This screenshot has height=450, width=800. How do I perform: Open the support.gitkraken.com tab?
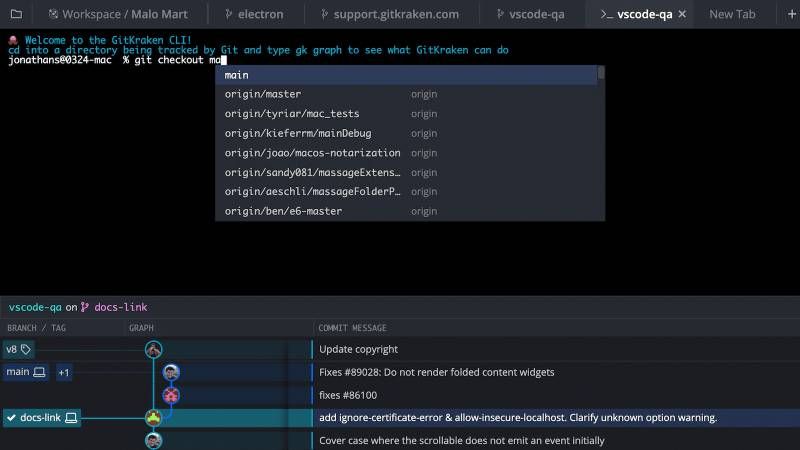pos(390,14)
